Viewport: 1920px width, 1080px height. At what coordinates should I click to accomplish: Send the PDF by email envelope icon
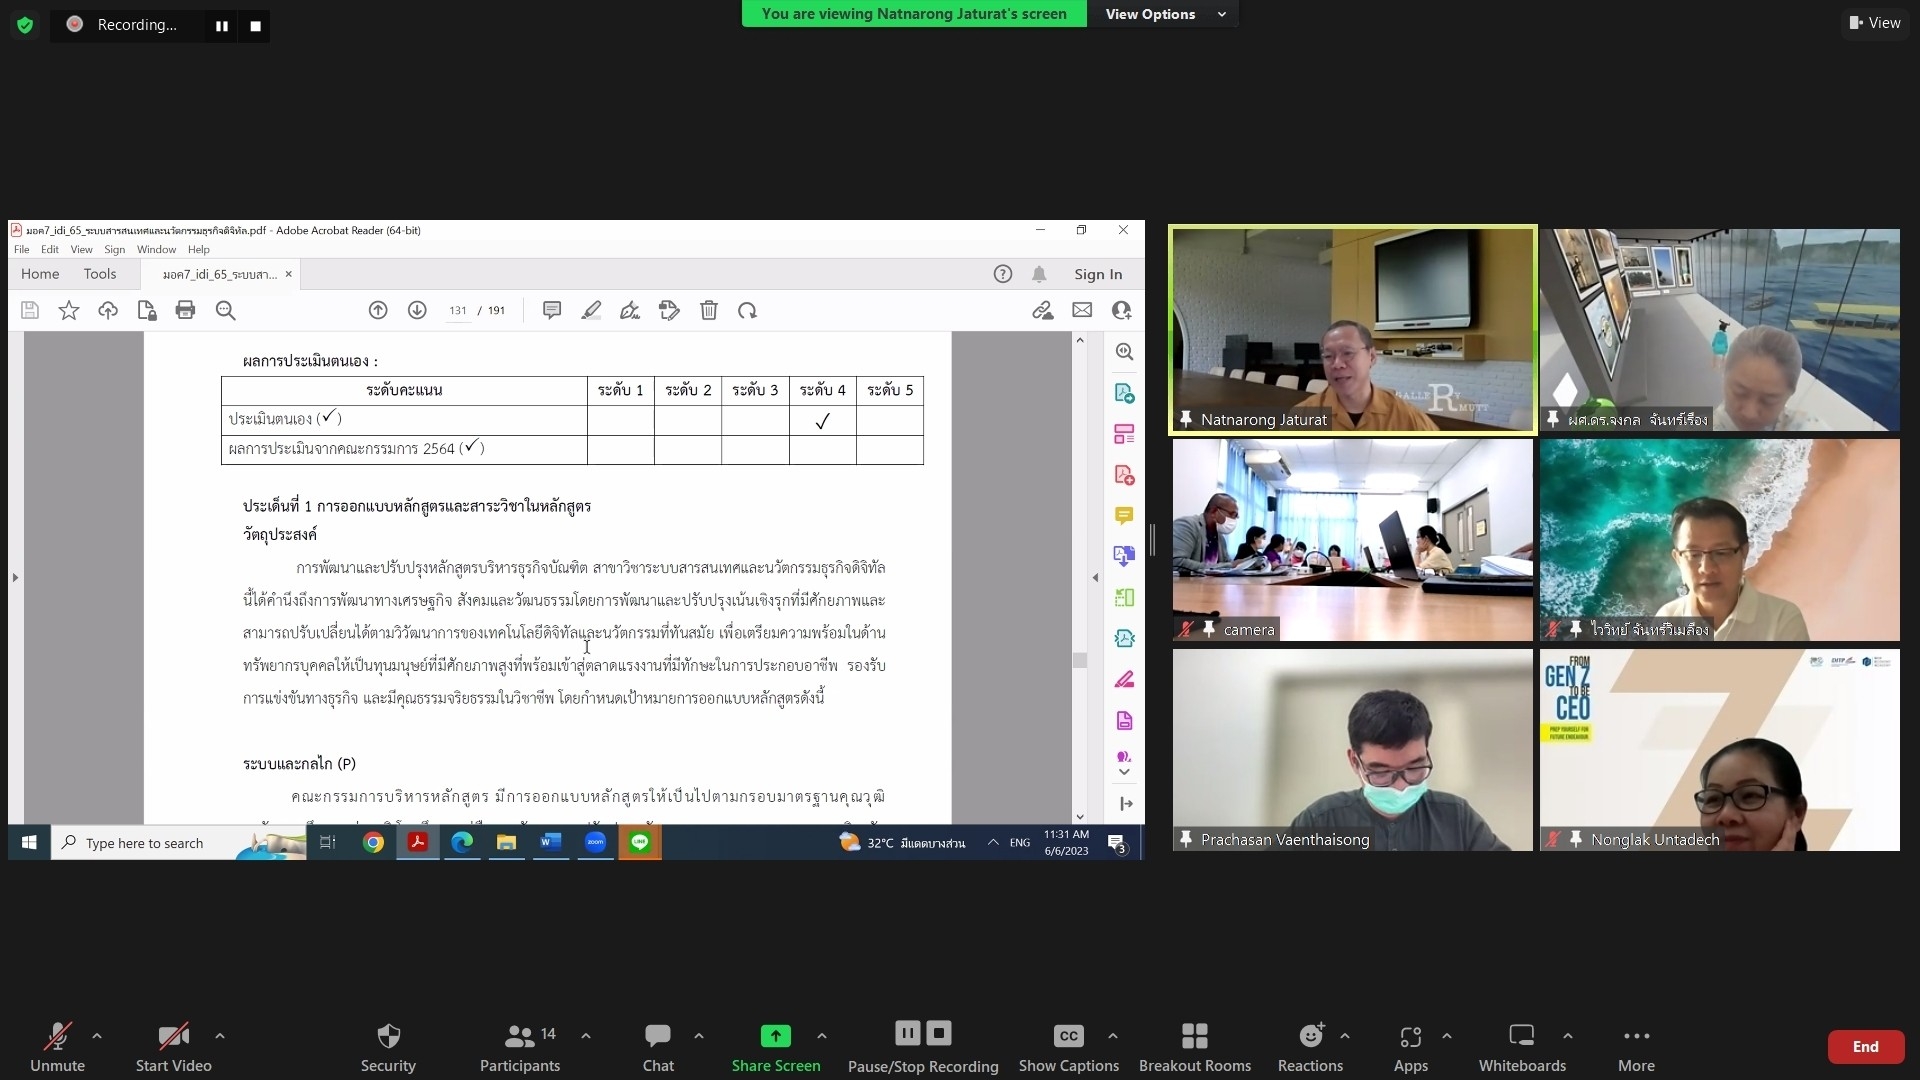(1082, 311)
